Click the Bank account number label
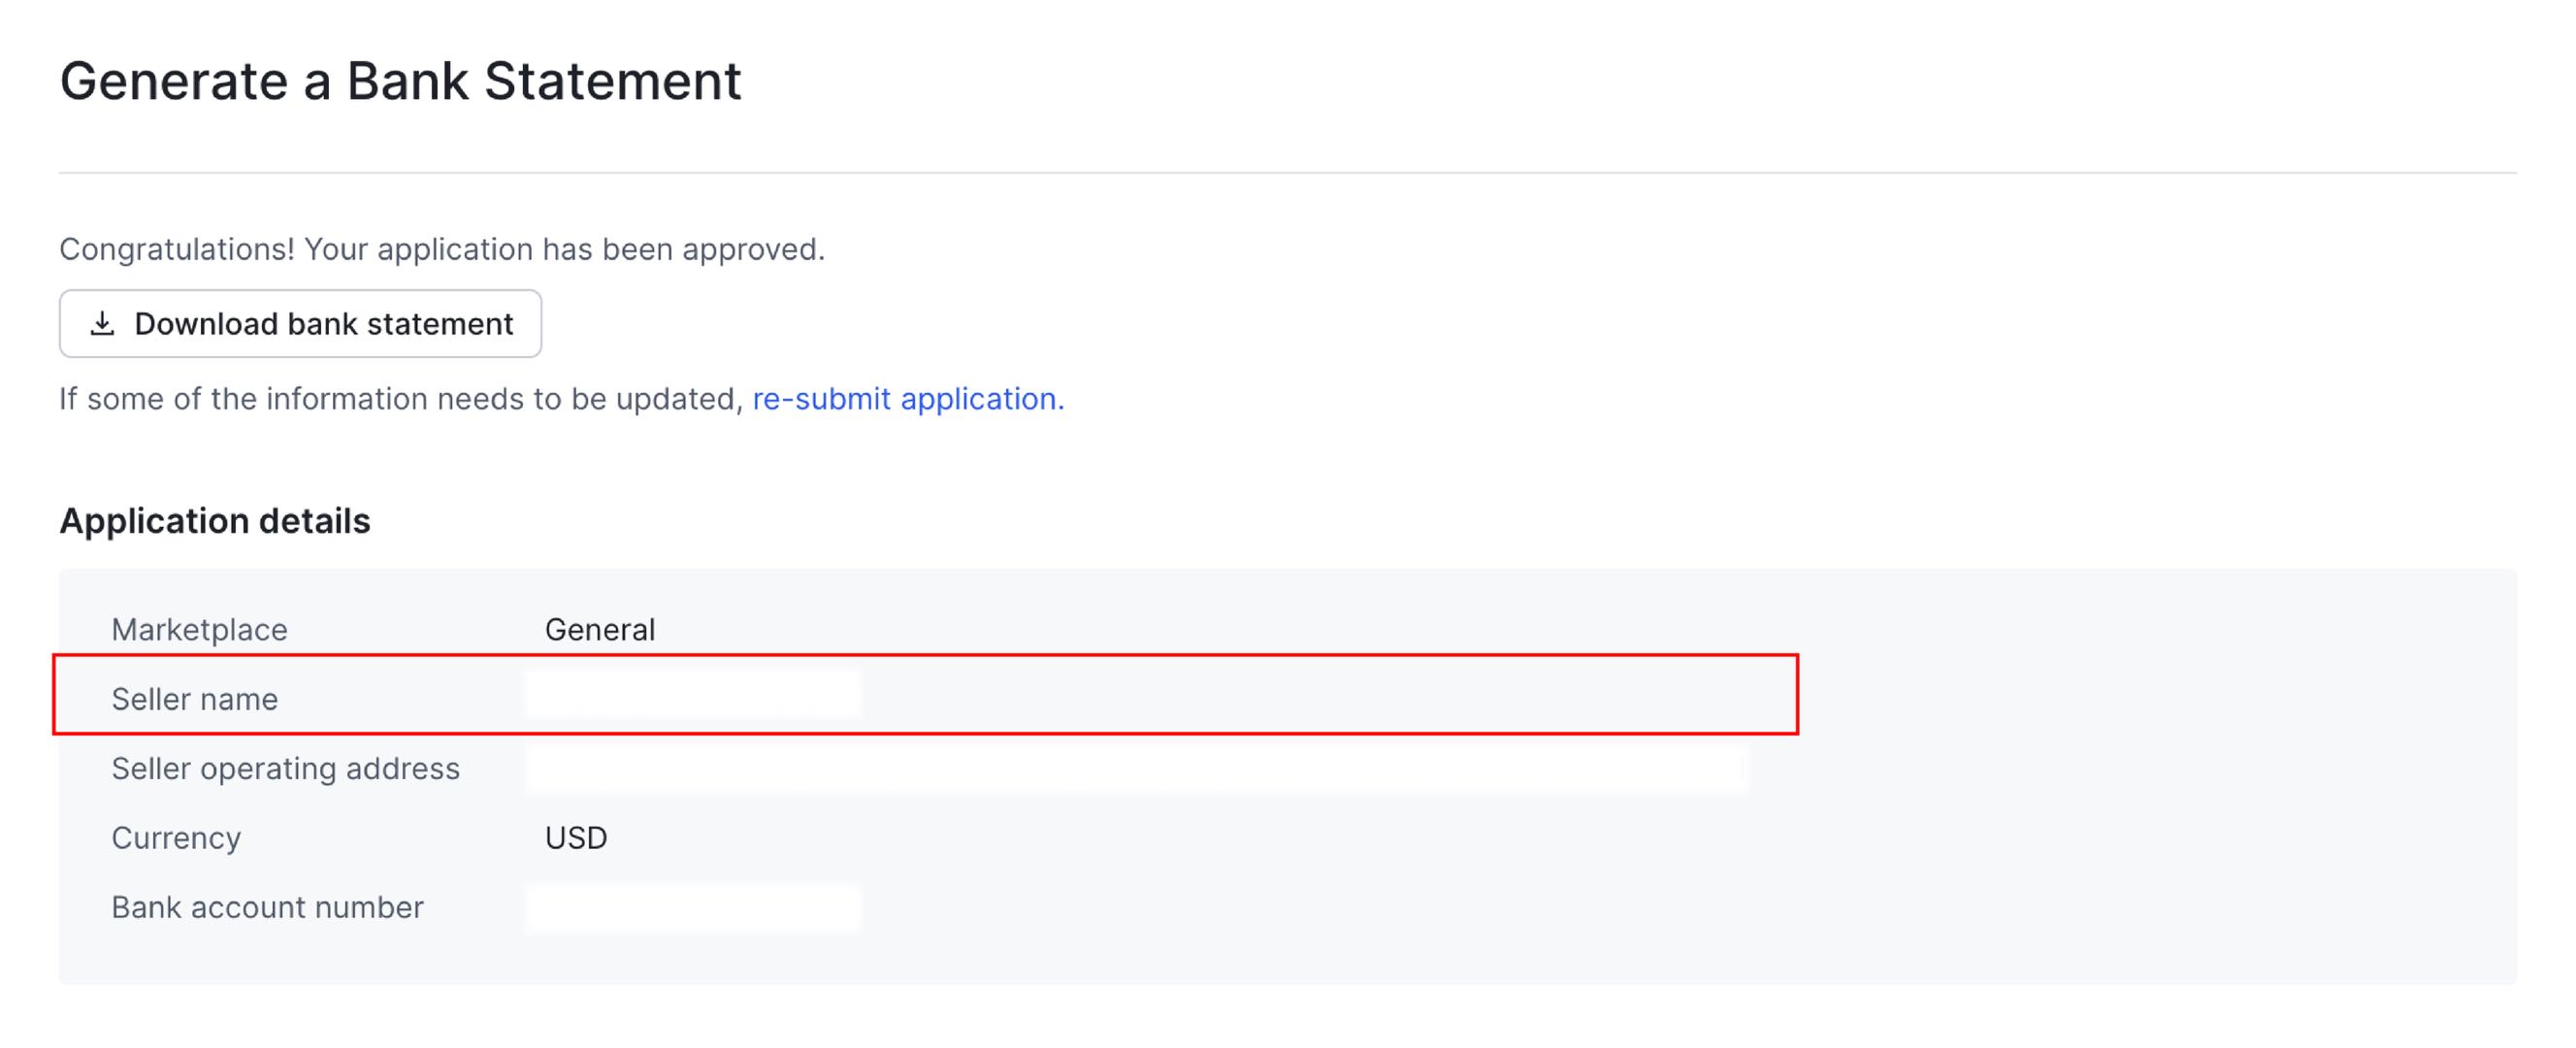2576x1048 pixels. pyautogui.click(x=267, y=907)
